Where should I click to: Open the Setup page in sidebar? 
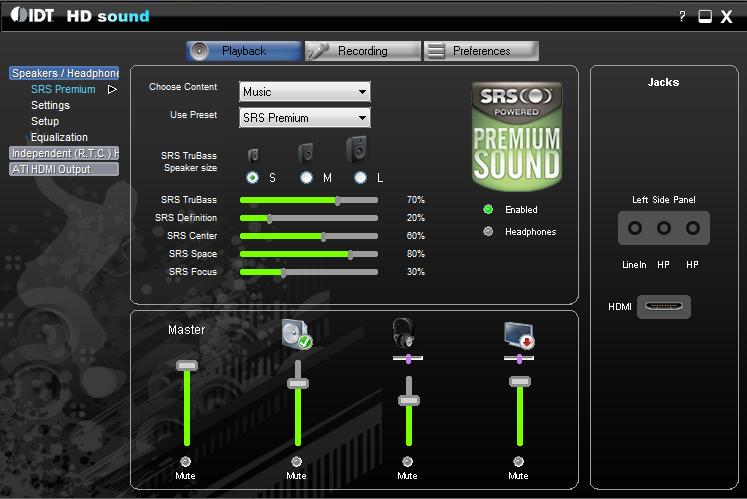(45, 121)
